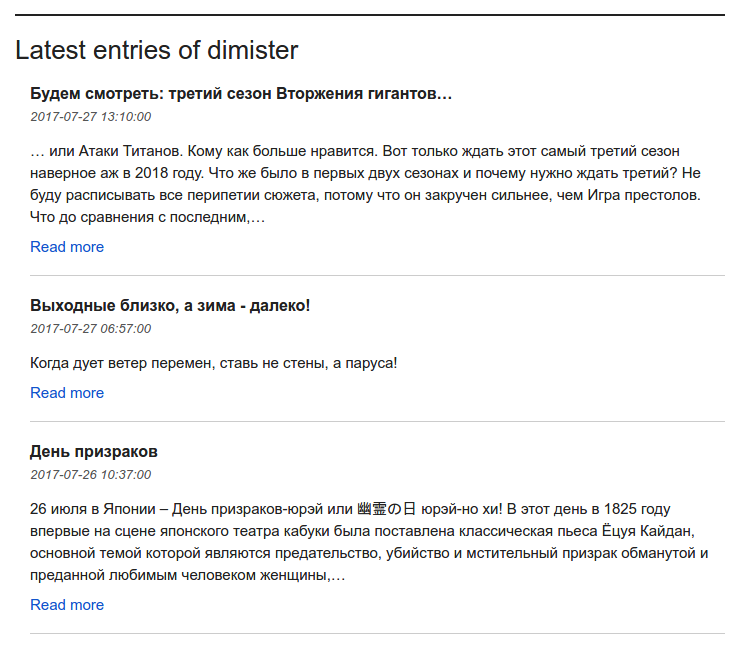Click the dark horizontal rule above the heading
This screenshot has width=750, height=645.
[370, 15]
